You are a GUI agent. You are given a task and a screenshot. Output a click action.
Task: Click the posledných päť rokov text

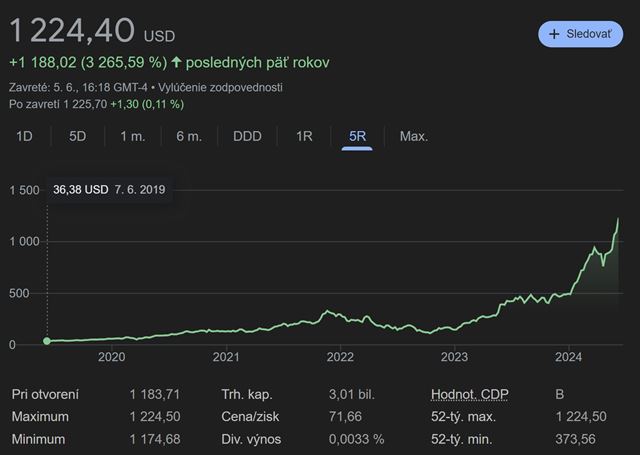pos(258,62)
